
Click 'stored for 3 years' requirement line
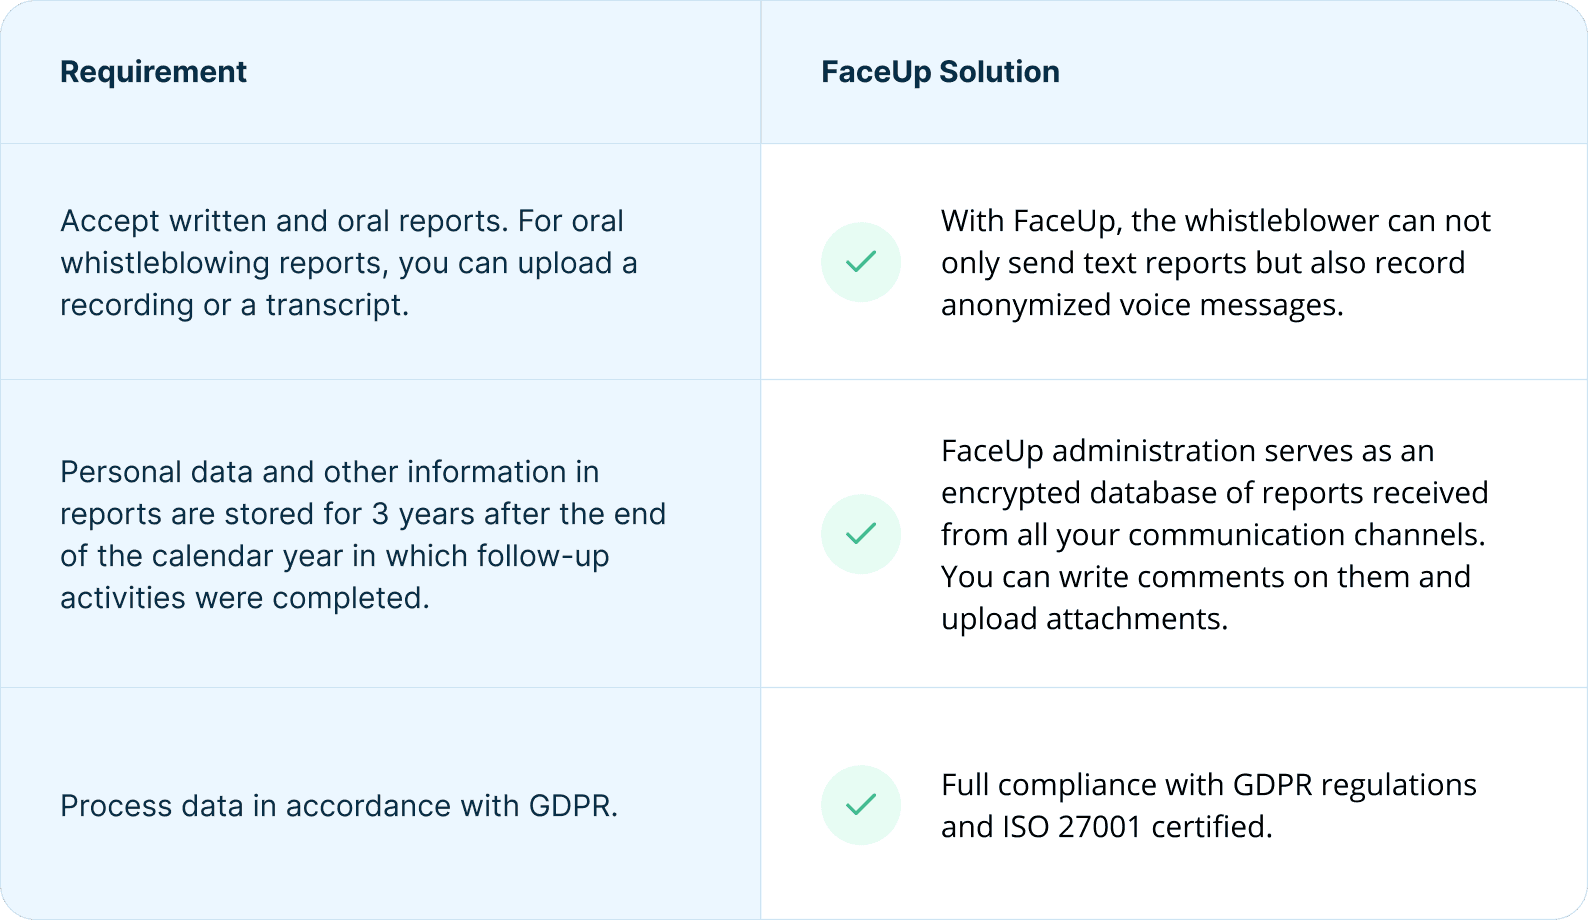[363, 514]
